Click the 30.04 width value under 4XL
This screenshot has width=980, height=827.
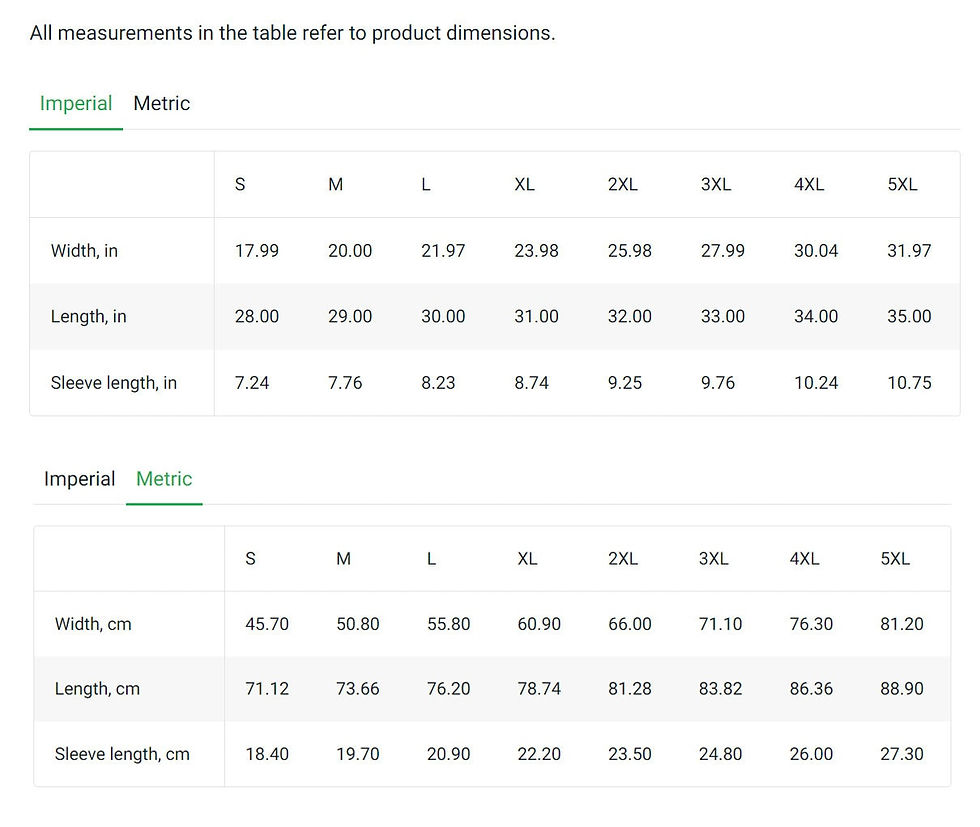pyautogui.click(x=816, y=251)
